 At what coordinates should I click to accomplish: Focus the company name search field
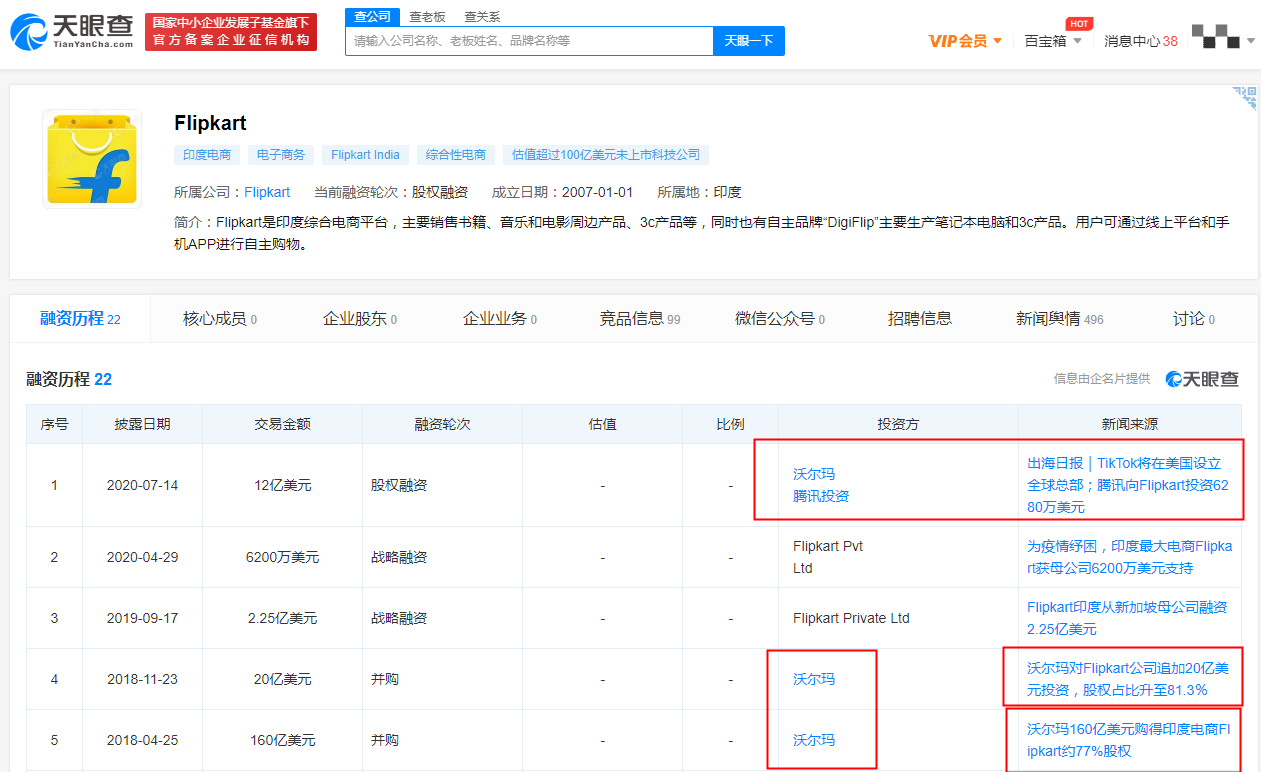pyautogui.click(x=529, y=41)
